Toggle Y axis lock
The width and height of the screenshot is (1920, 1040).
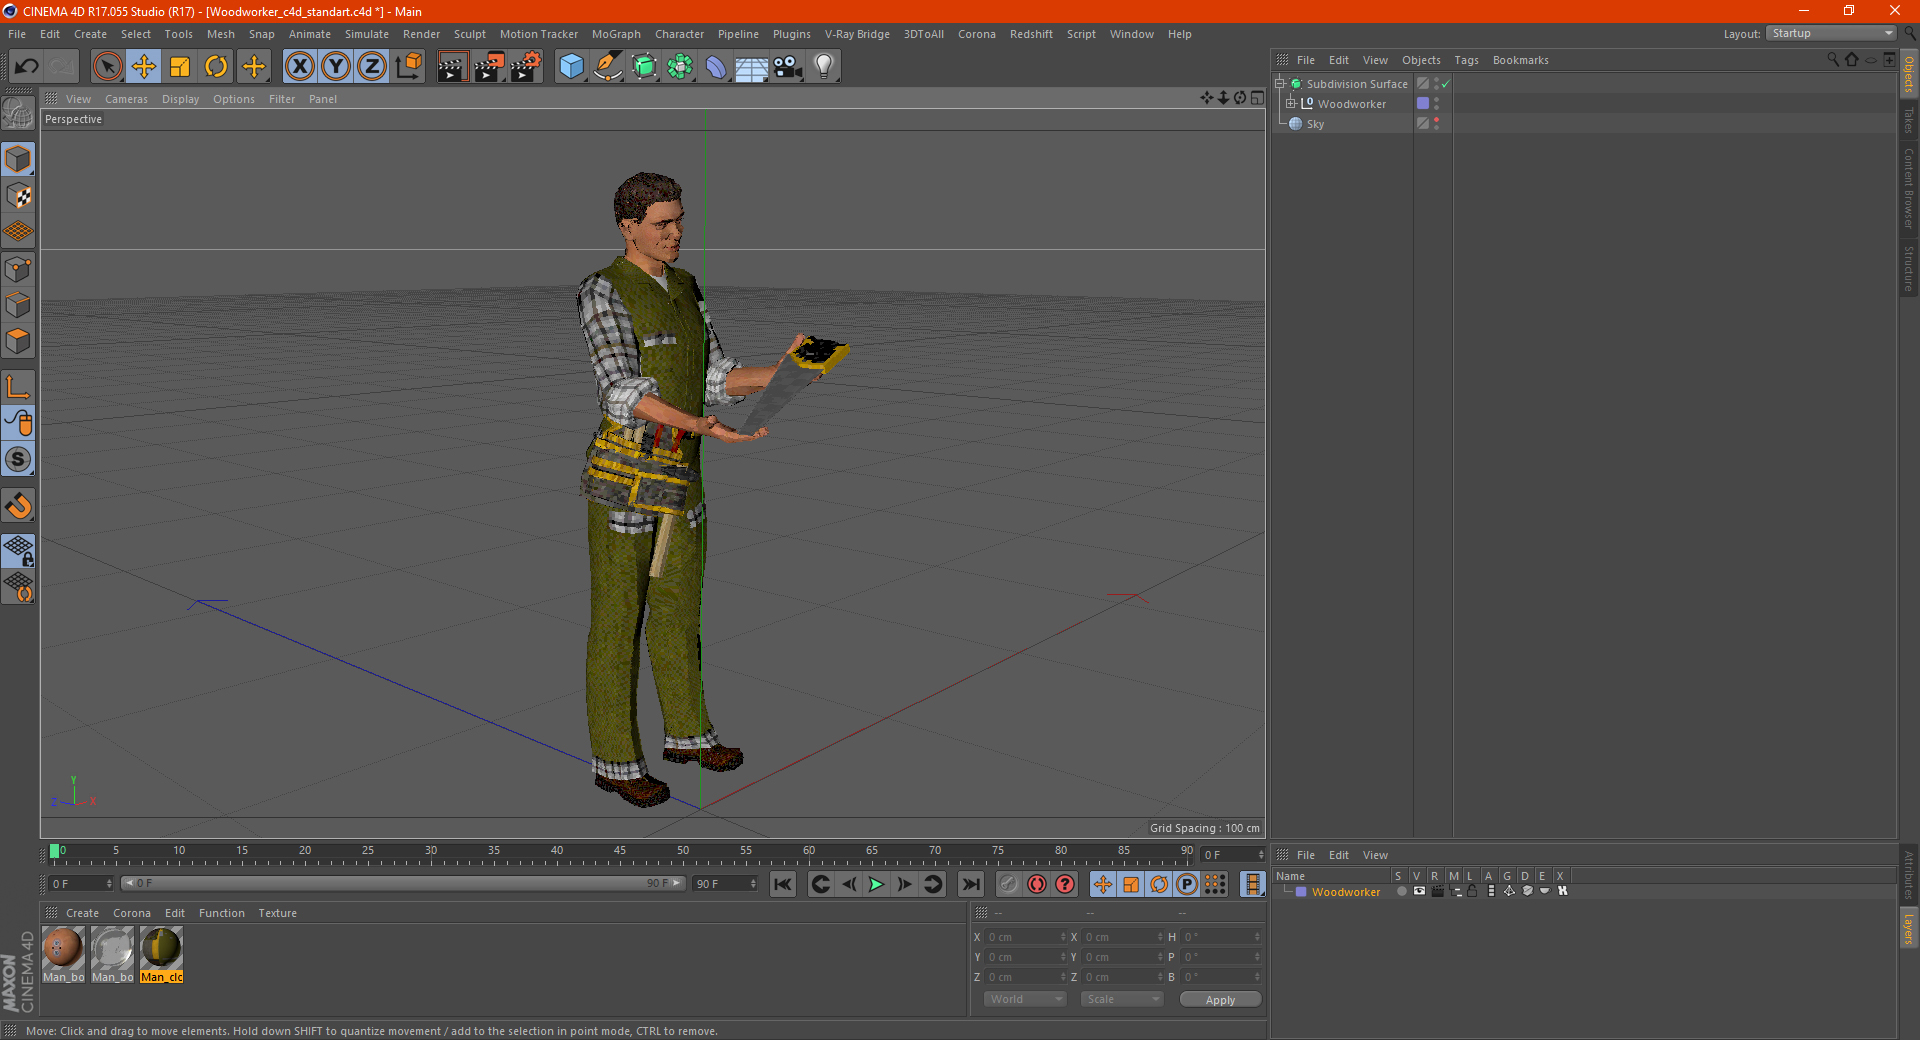(336, 67)
